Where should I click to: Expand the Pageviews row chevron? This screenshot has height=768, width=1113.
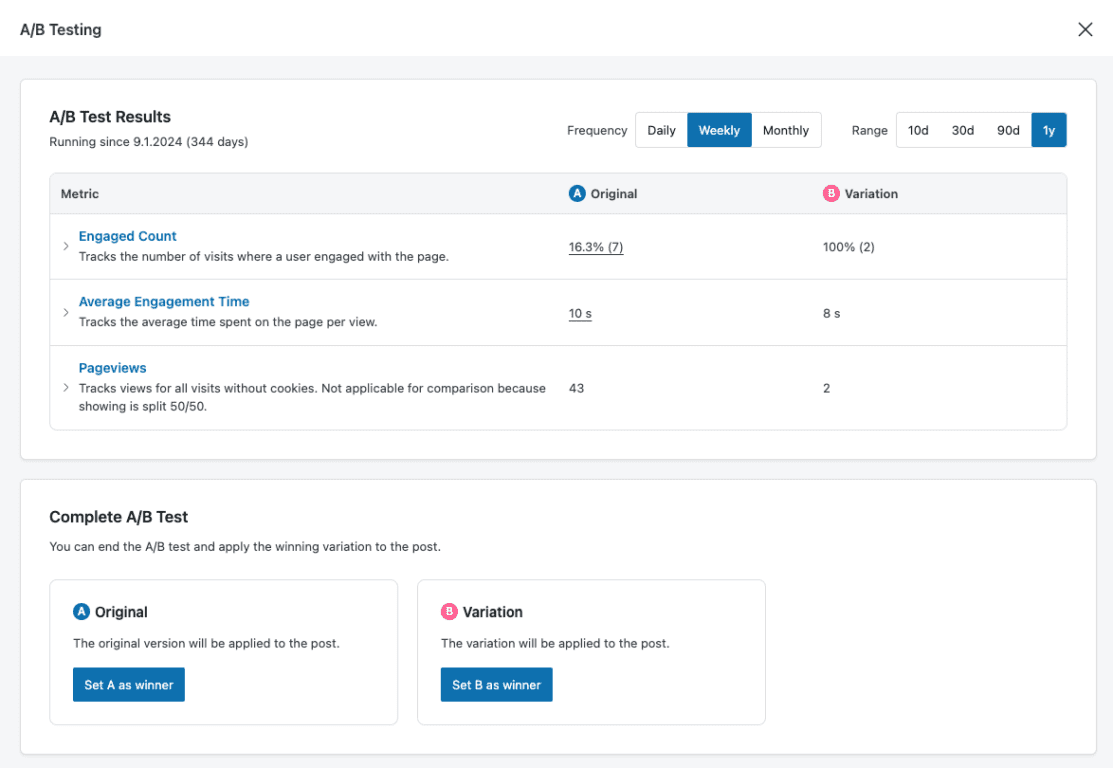[x=66, y=388]
